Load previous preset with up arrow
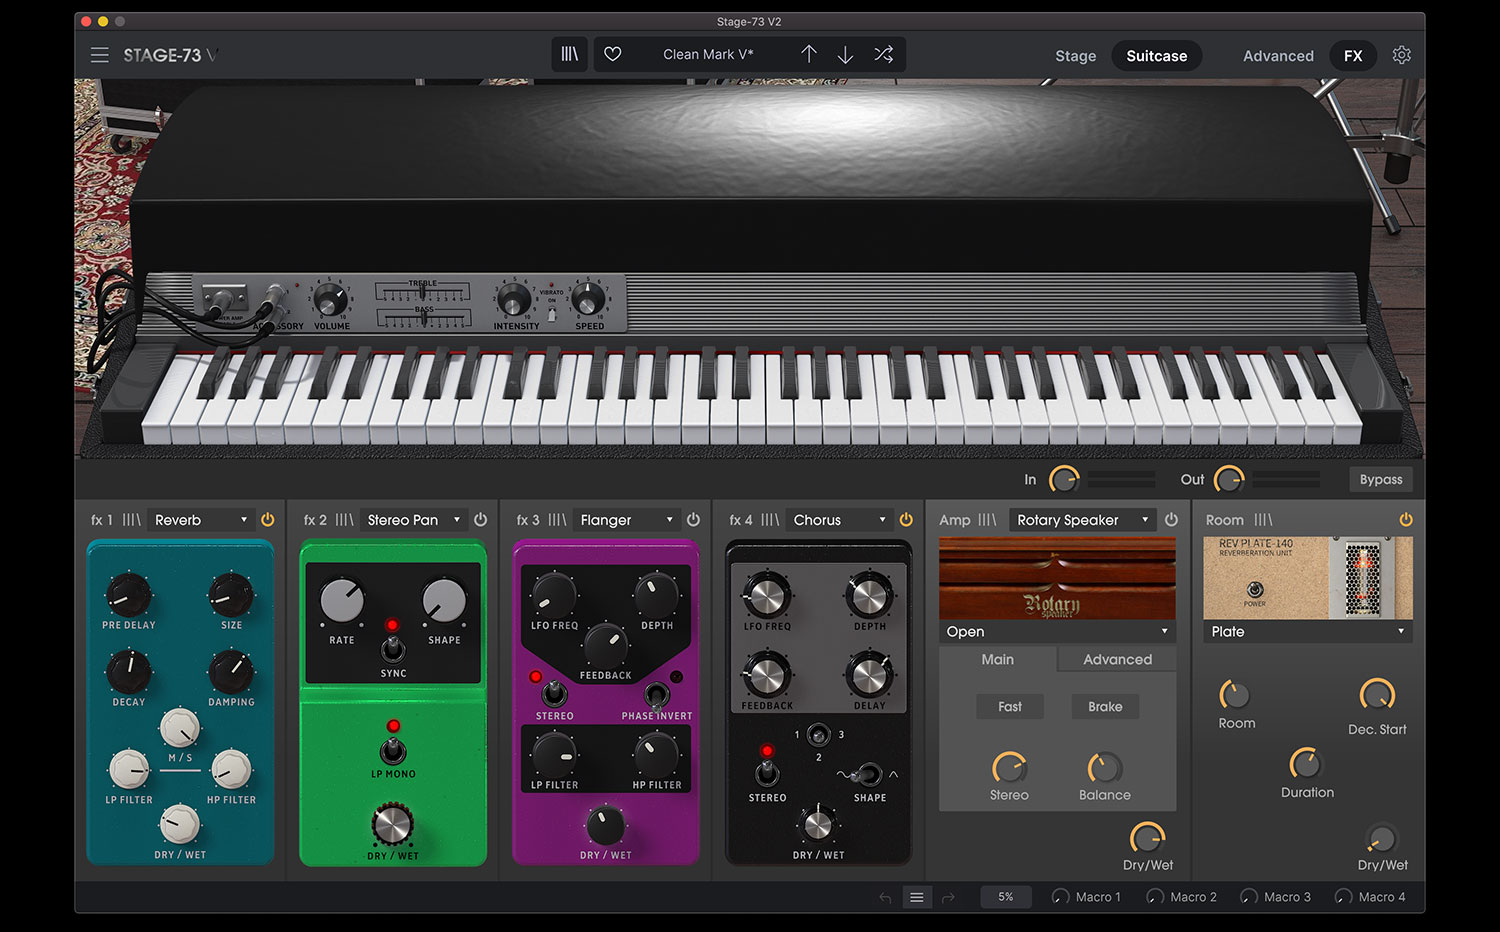The height and width of the screenshot is (932, 1500). pos(809,55)
